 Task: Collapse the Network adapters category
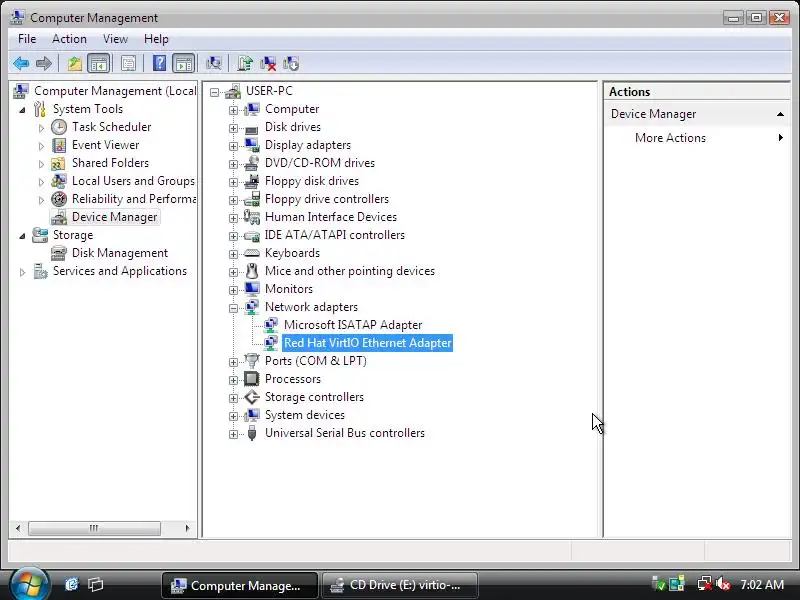[233, 308]
